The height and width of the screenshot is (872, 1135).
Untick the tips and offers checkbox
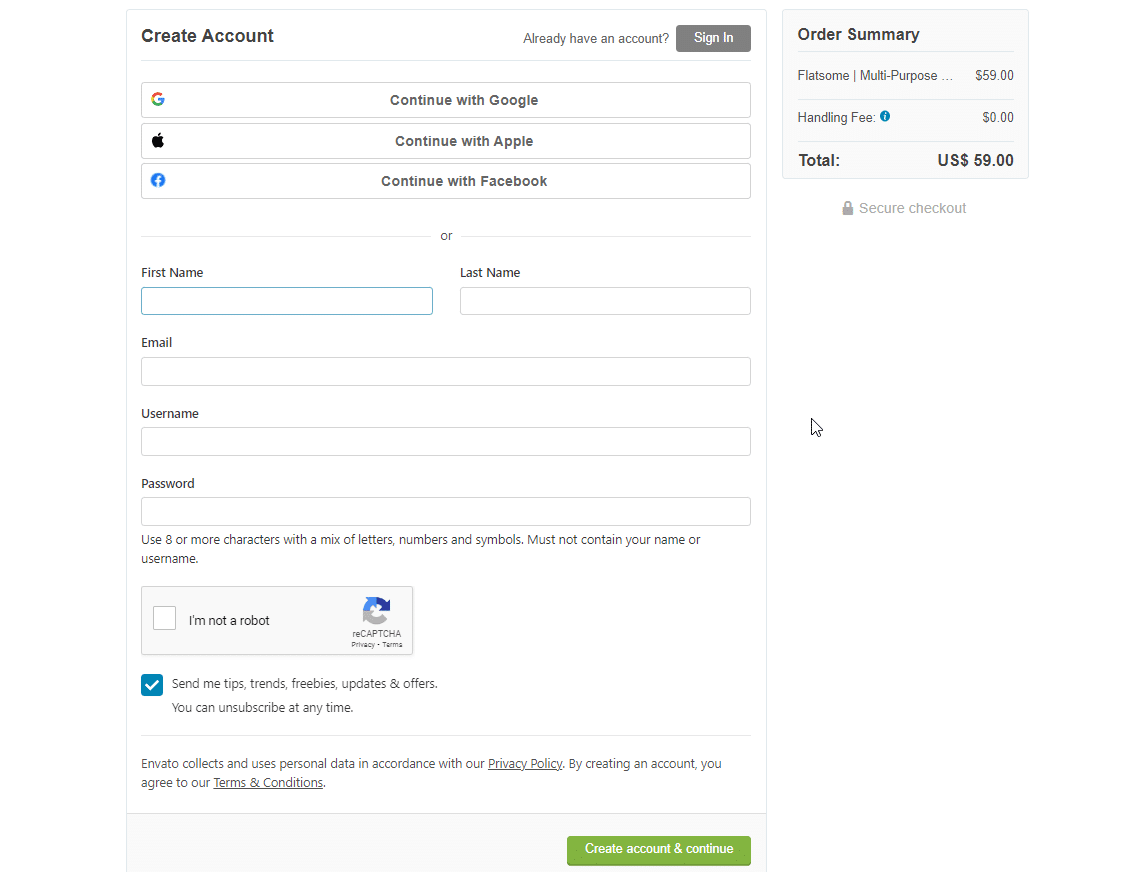pyautogui.click(x=152, y=685)
